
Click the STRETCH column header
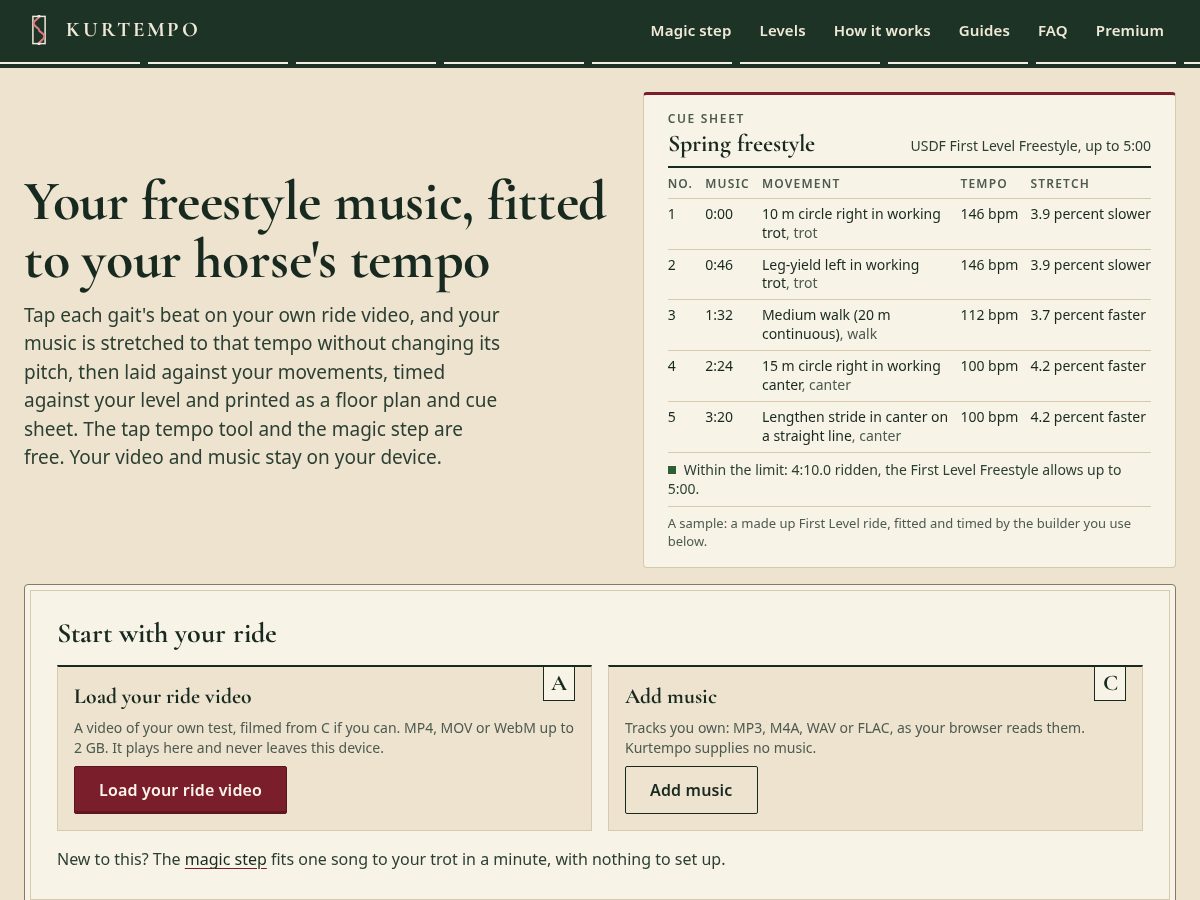(x=1060, y=184)
